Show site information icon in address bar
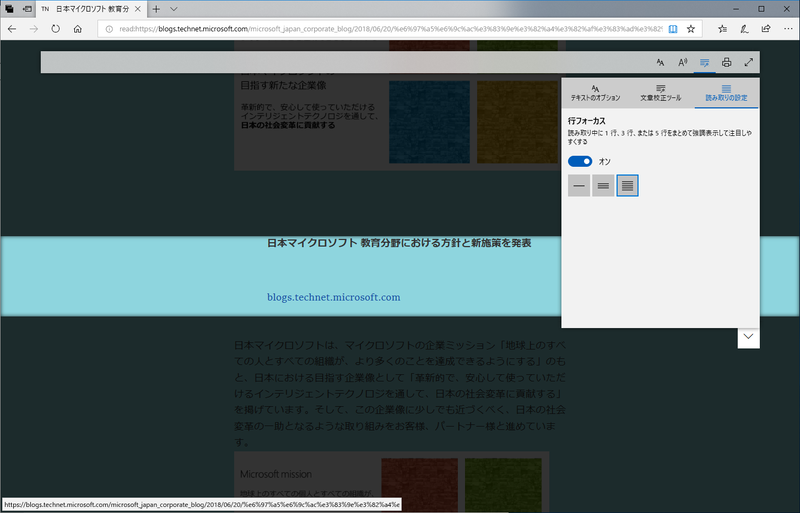 click(109, 29)
